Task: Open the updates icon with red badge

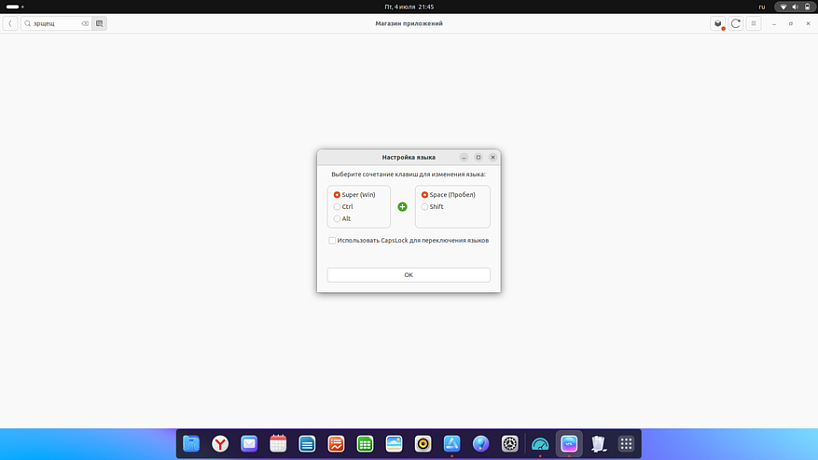Action: (718, 23)
